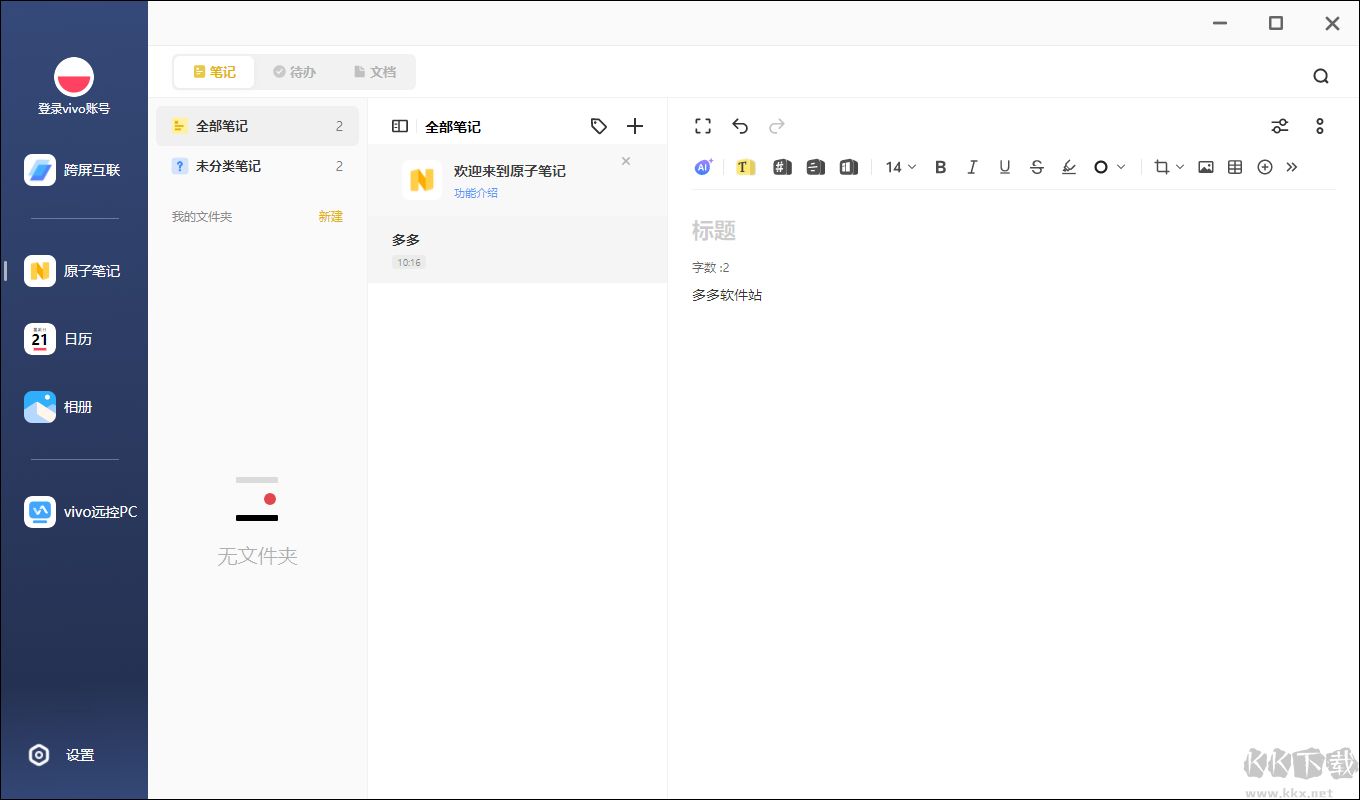The width and height of the screenshot is (1360, 800).
Task: Open the 功能介绍 link
Action: (476, 193)
